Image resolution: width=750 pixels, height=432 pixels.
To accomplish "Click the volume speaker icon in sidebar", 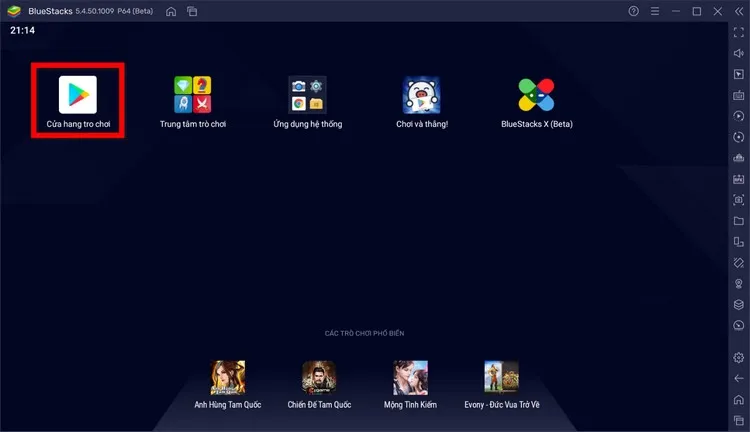I will click(739, 53).
